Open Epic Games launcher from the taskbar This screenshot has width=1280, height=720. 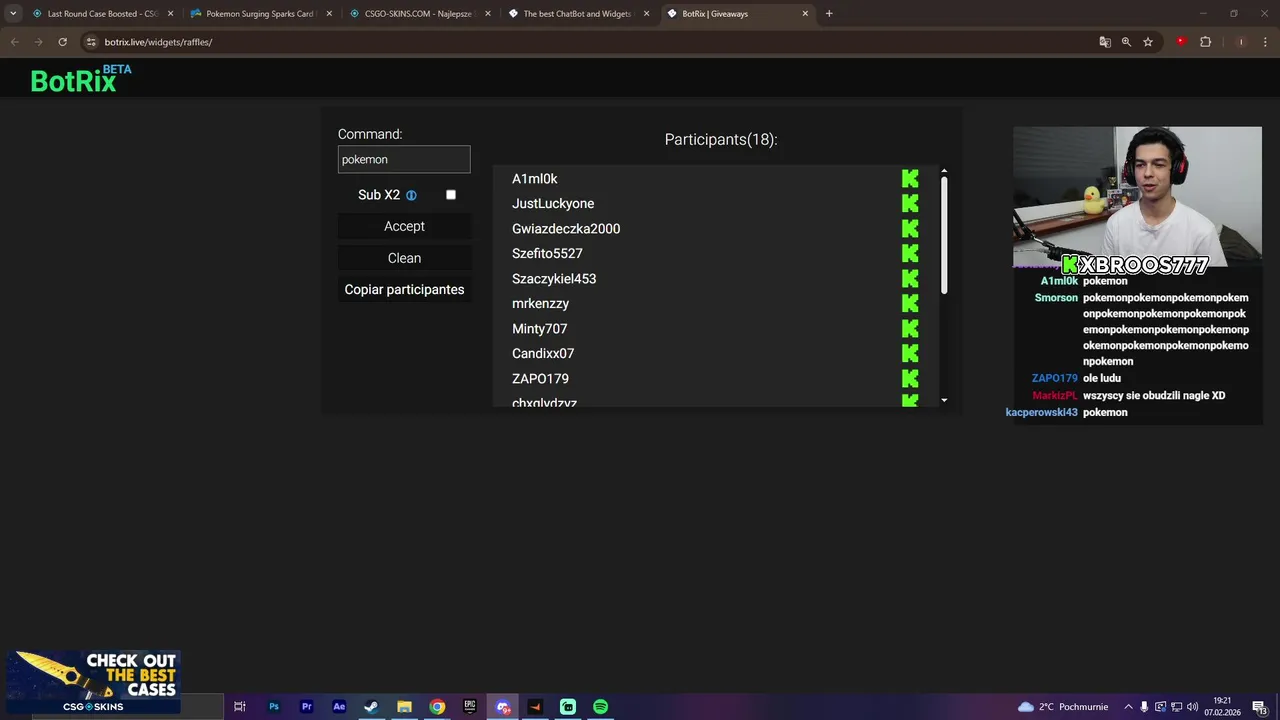pos(470,707)
